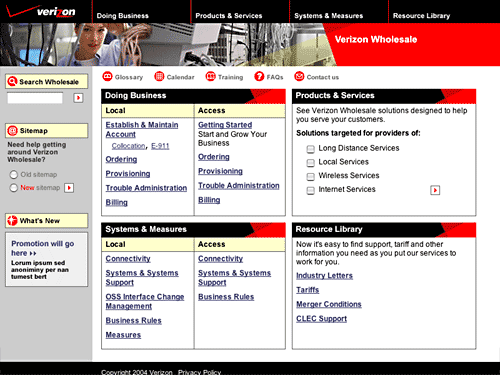
Task: Click the Glossary icon
Action: pos(107,76)
